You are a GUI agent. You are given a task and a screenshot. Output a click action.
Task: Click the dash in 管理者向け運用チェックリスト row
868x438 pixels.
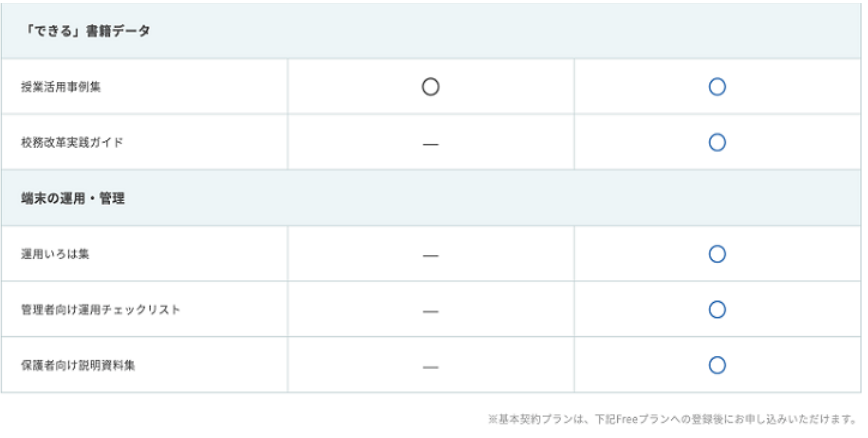coord(431,311)
